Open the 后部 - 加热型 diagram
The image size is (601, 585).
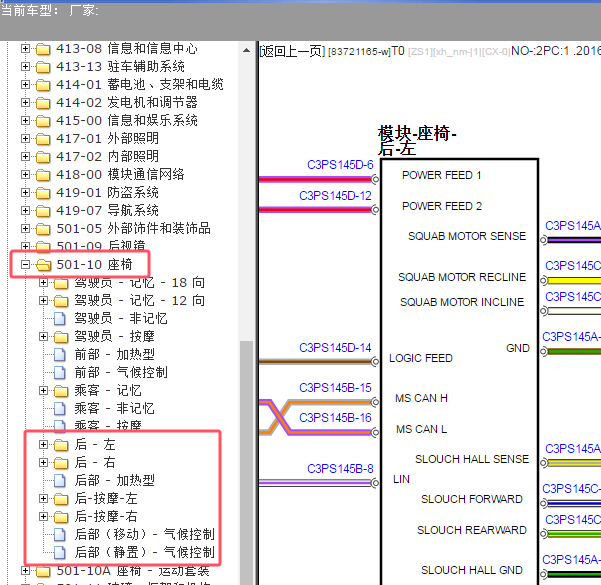tap(114, 480)
